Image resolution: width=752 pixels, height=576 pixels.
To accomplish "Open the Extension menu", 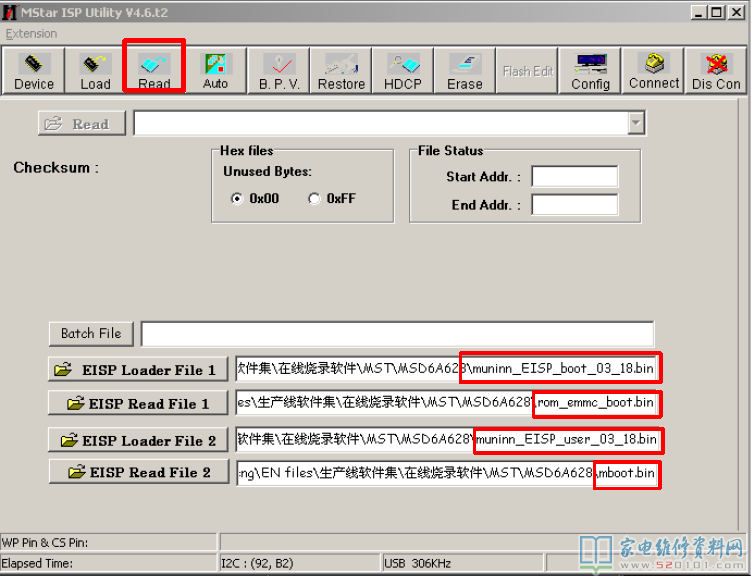I will tap(31, 33).
